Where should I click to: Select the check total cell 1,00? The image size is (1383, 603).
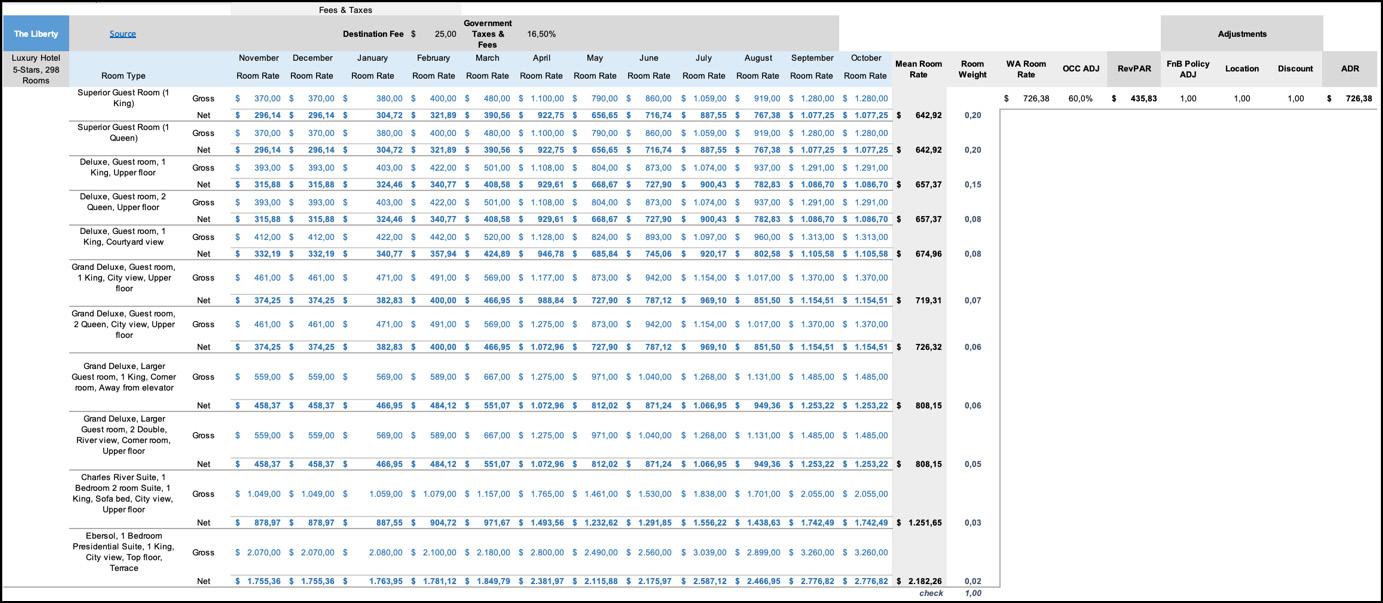click(x=972, y=593)
